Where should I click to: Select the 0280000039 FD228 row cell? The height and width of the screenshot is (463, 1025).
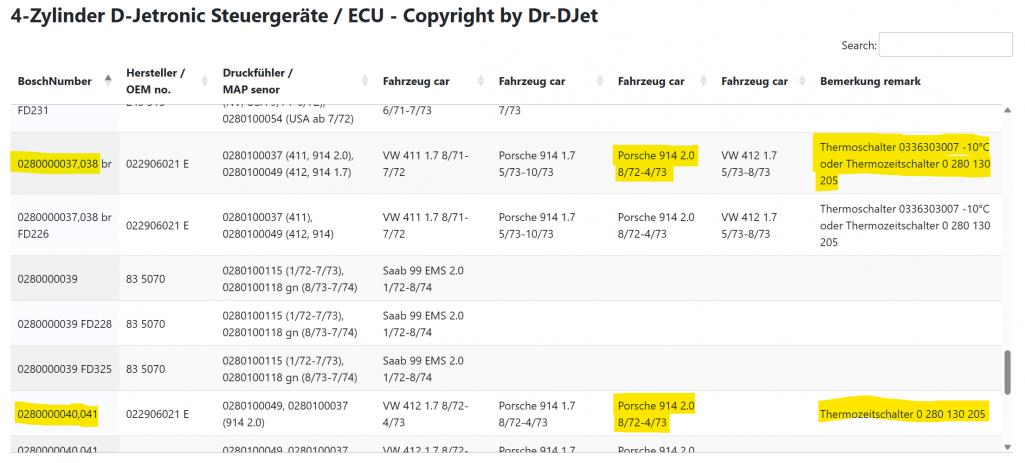pyautogui.click(x=64, y=323)
